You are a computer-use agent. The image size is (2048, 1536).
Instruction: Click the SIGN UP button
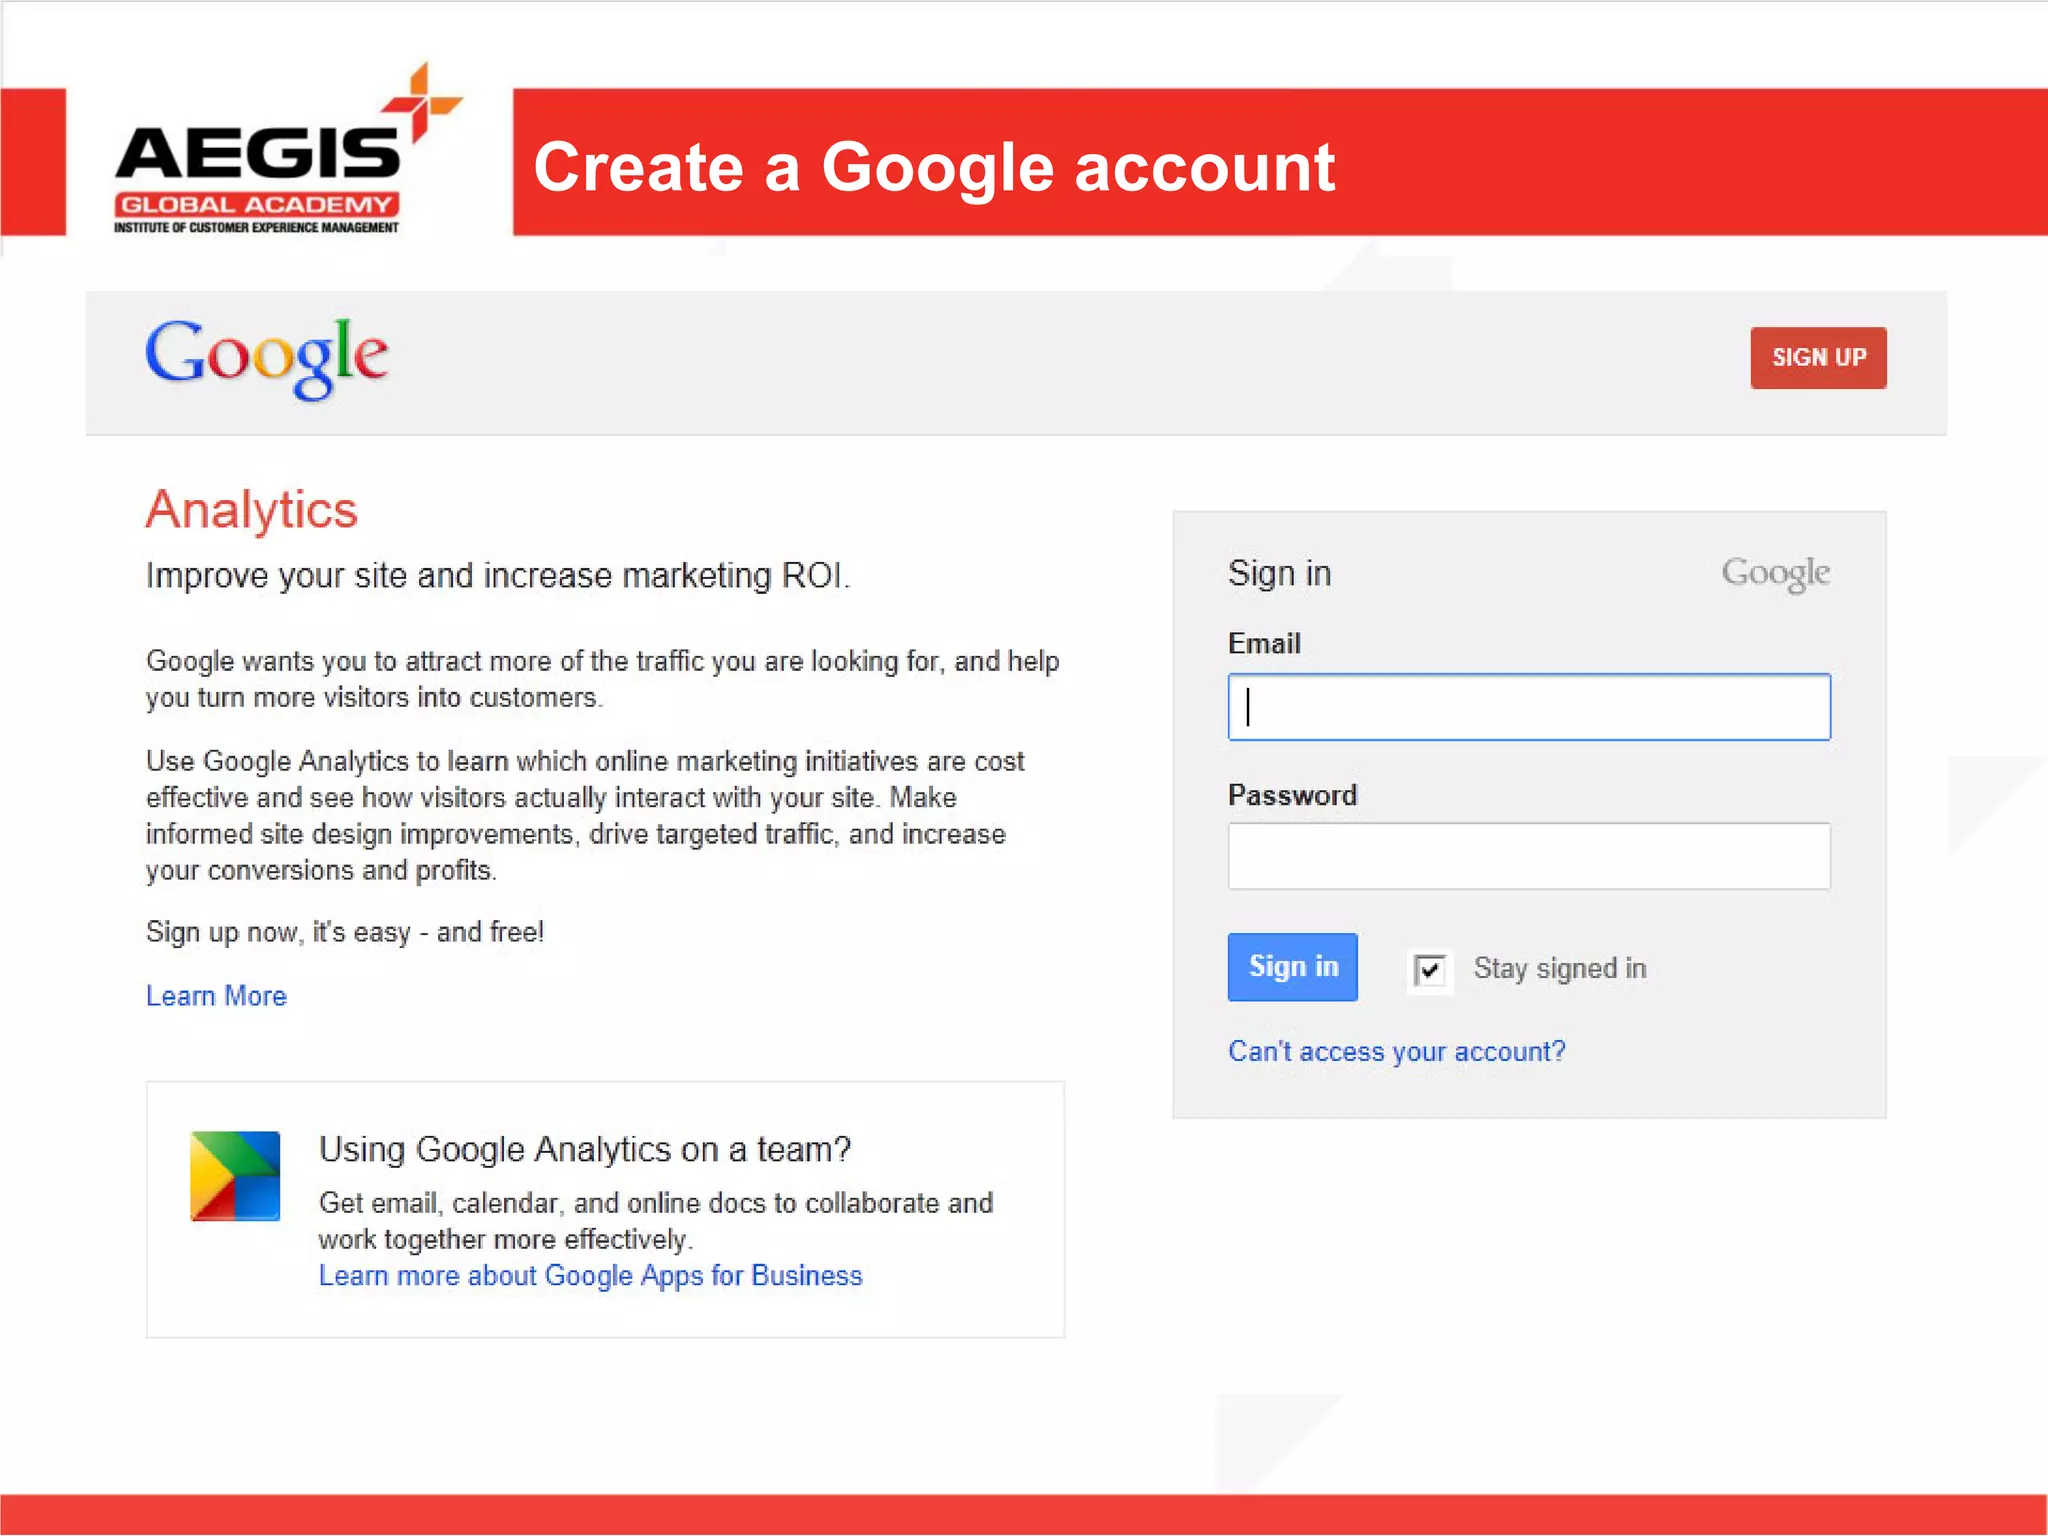pyautogui.click(x=1818, y=357)
